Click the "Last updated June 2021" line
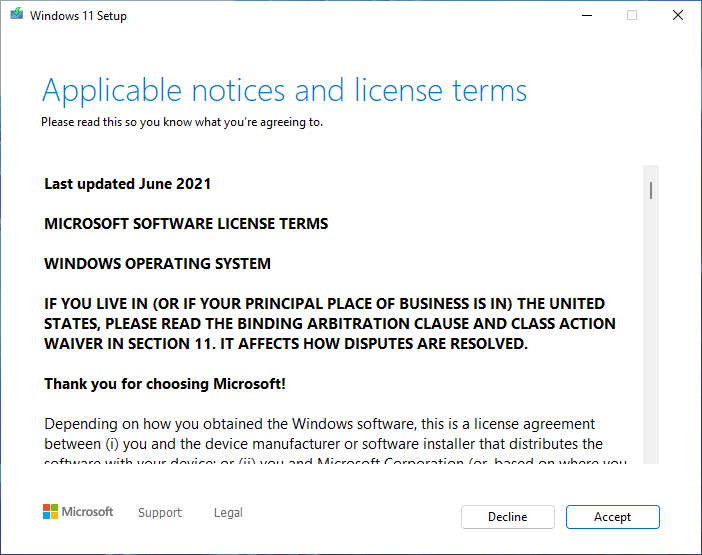 click(x=128, y=184)
